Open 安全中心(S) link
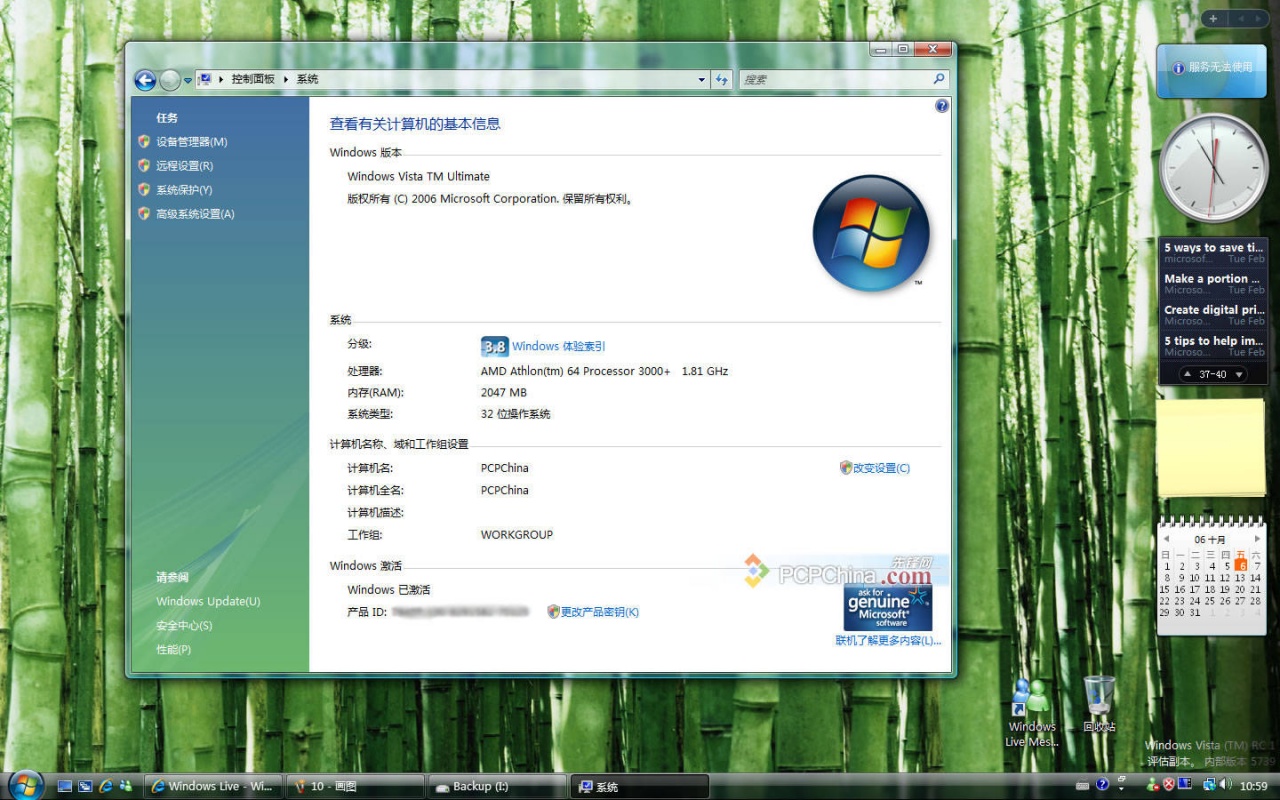Viewport: 1280px width, 800px height. tap(184, 625)
